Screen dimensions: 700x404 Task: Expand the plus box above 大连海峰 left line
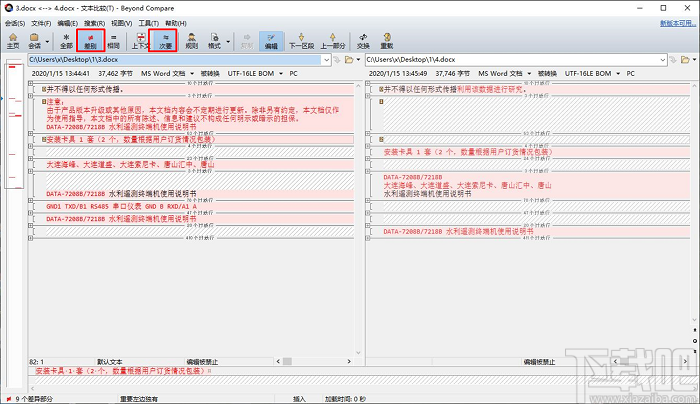coord(30,158)
